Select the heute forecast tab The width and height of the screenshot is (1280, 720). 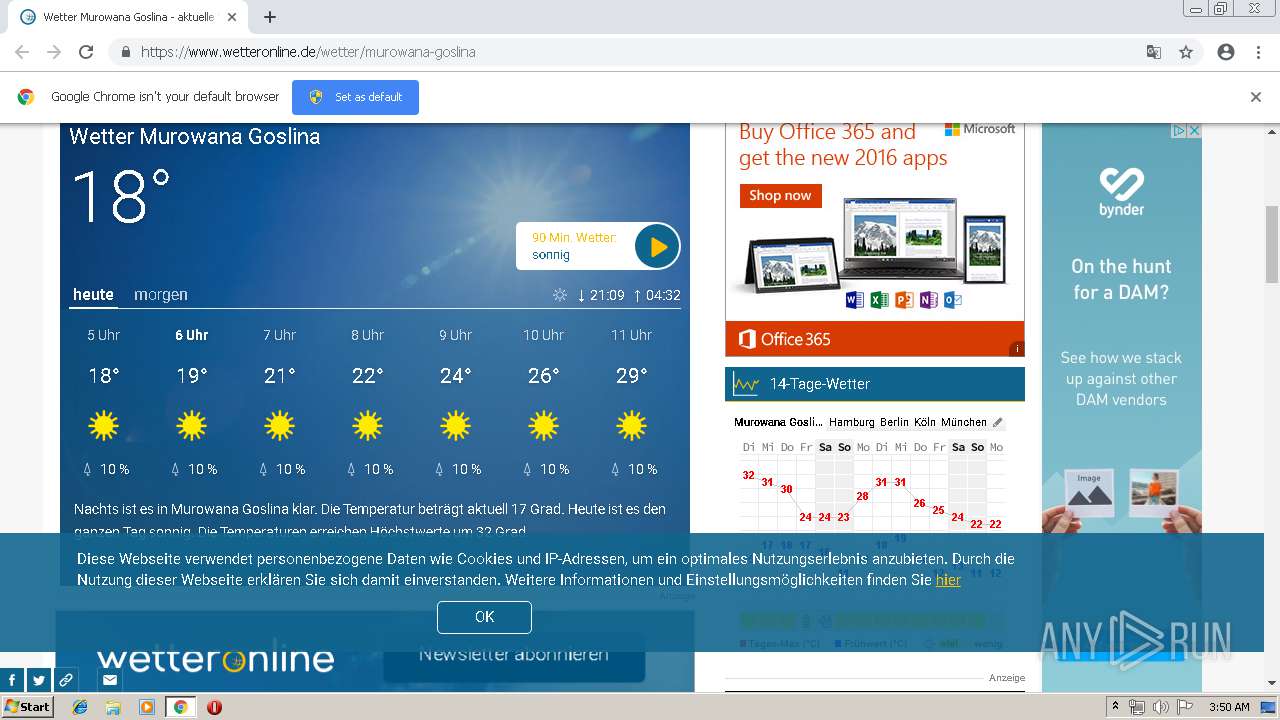point(93,294)
